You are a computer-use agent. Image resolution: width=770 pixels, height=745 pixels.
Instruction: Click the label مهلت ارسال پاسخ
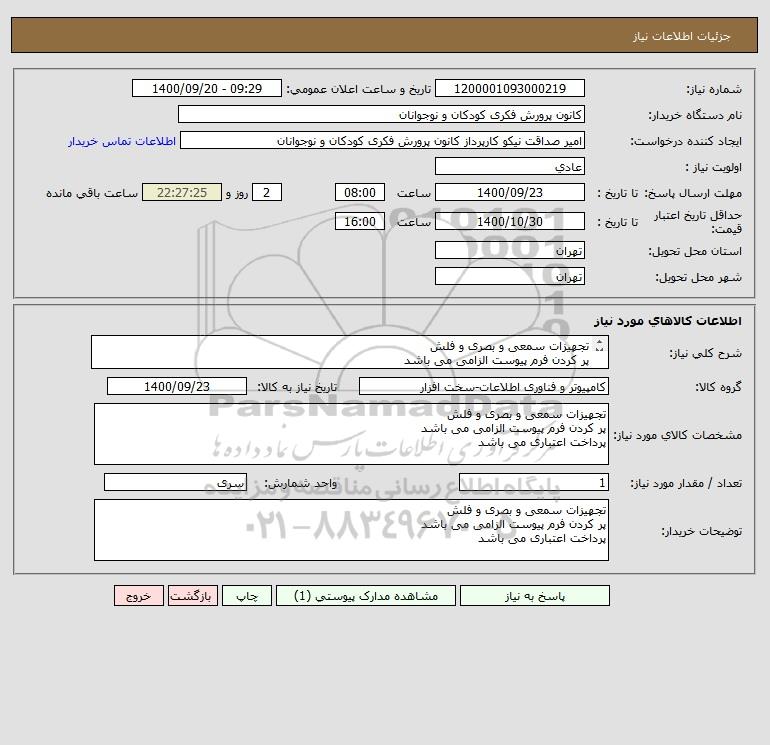click(693, 193)
